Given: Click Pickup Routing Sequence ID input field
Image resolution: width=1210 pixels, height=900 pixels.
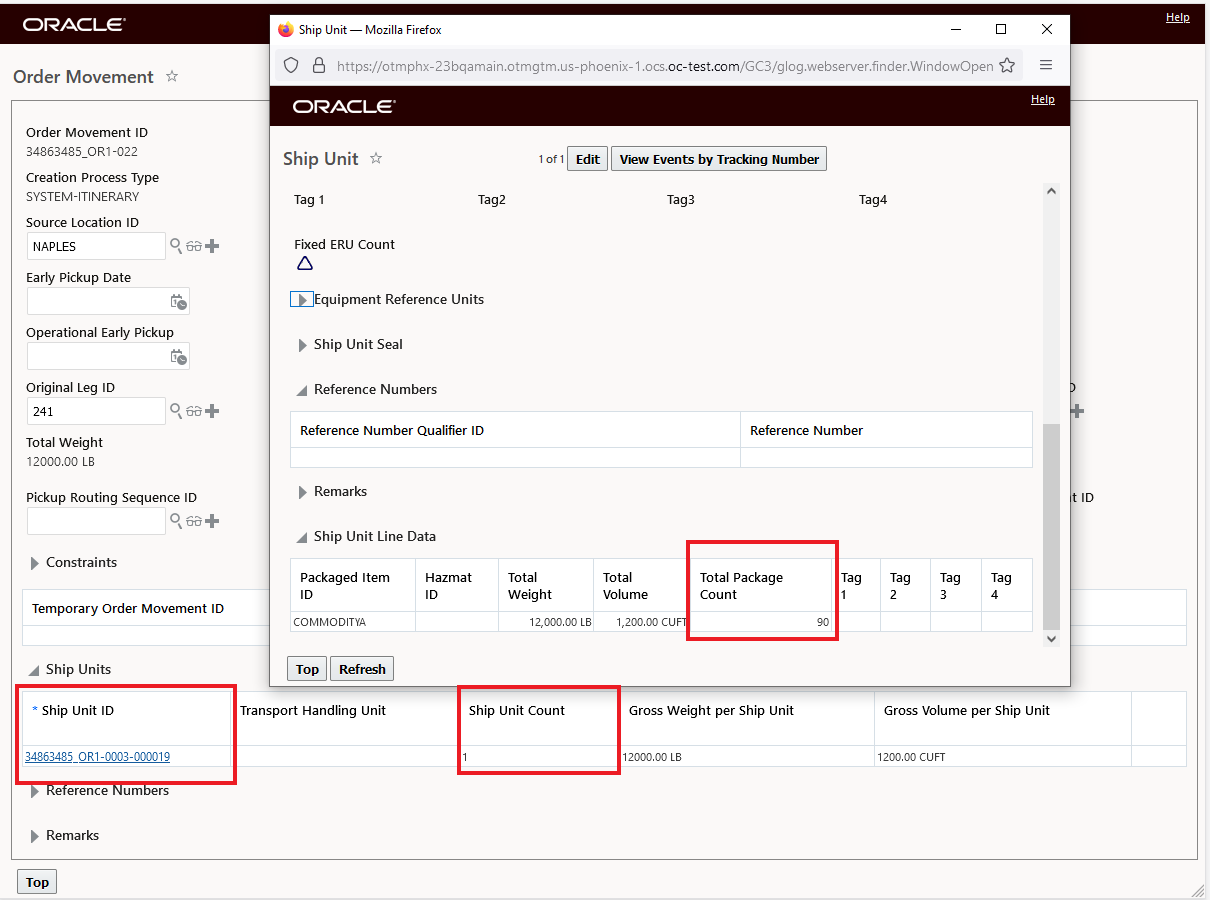Looking at the screenshot, I should pos(96,521).
